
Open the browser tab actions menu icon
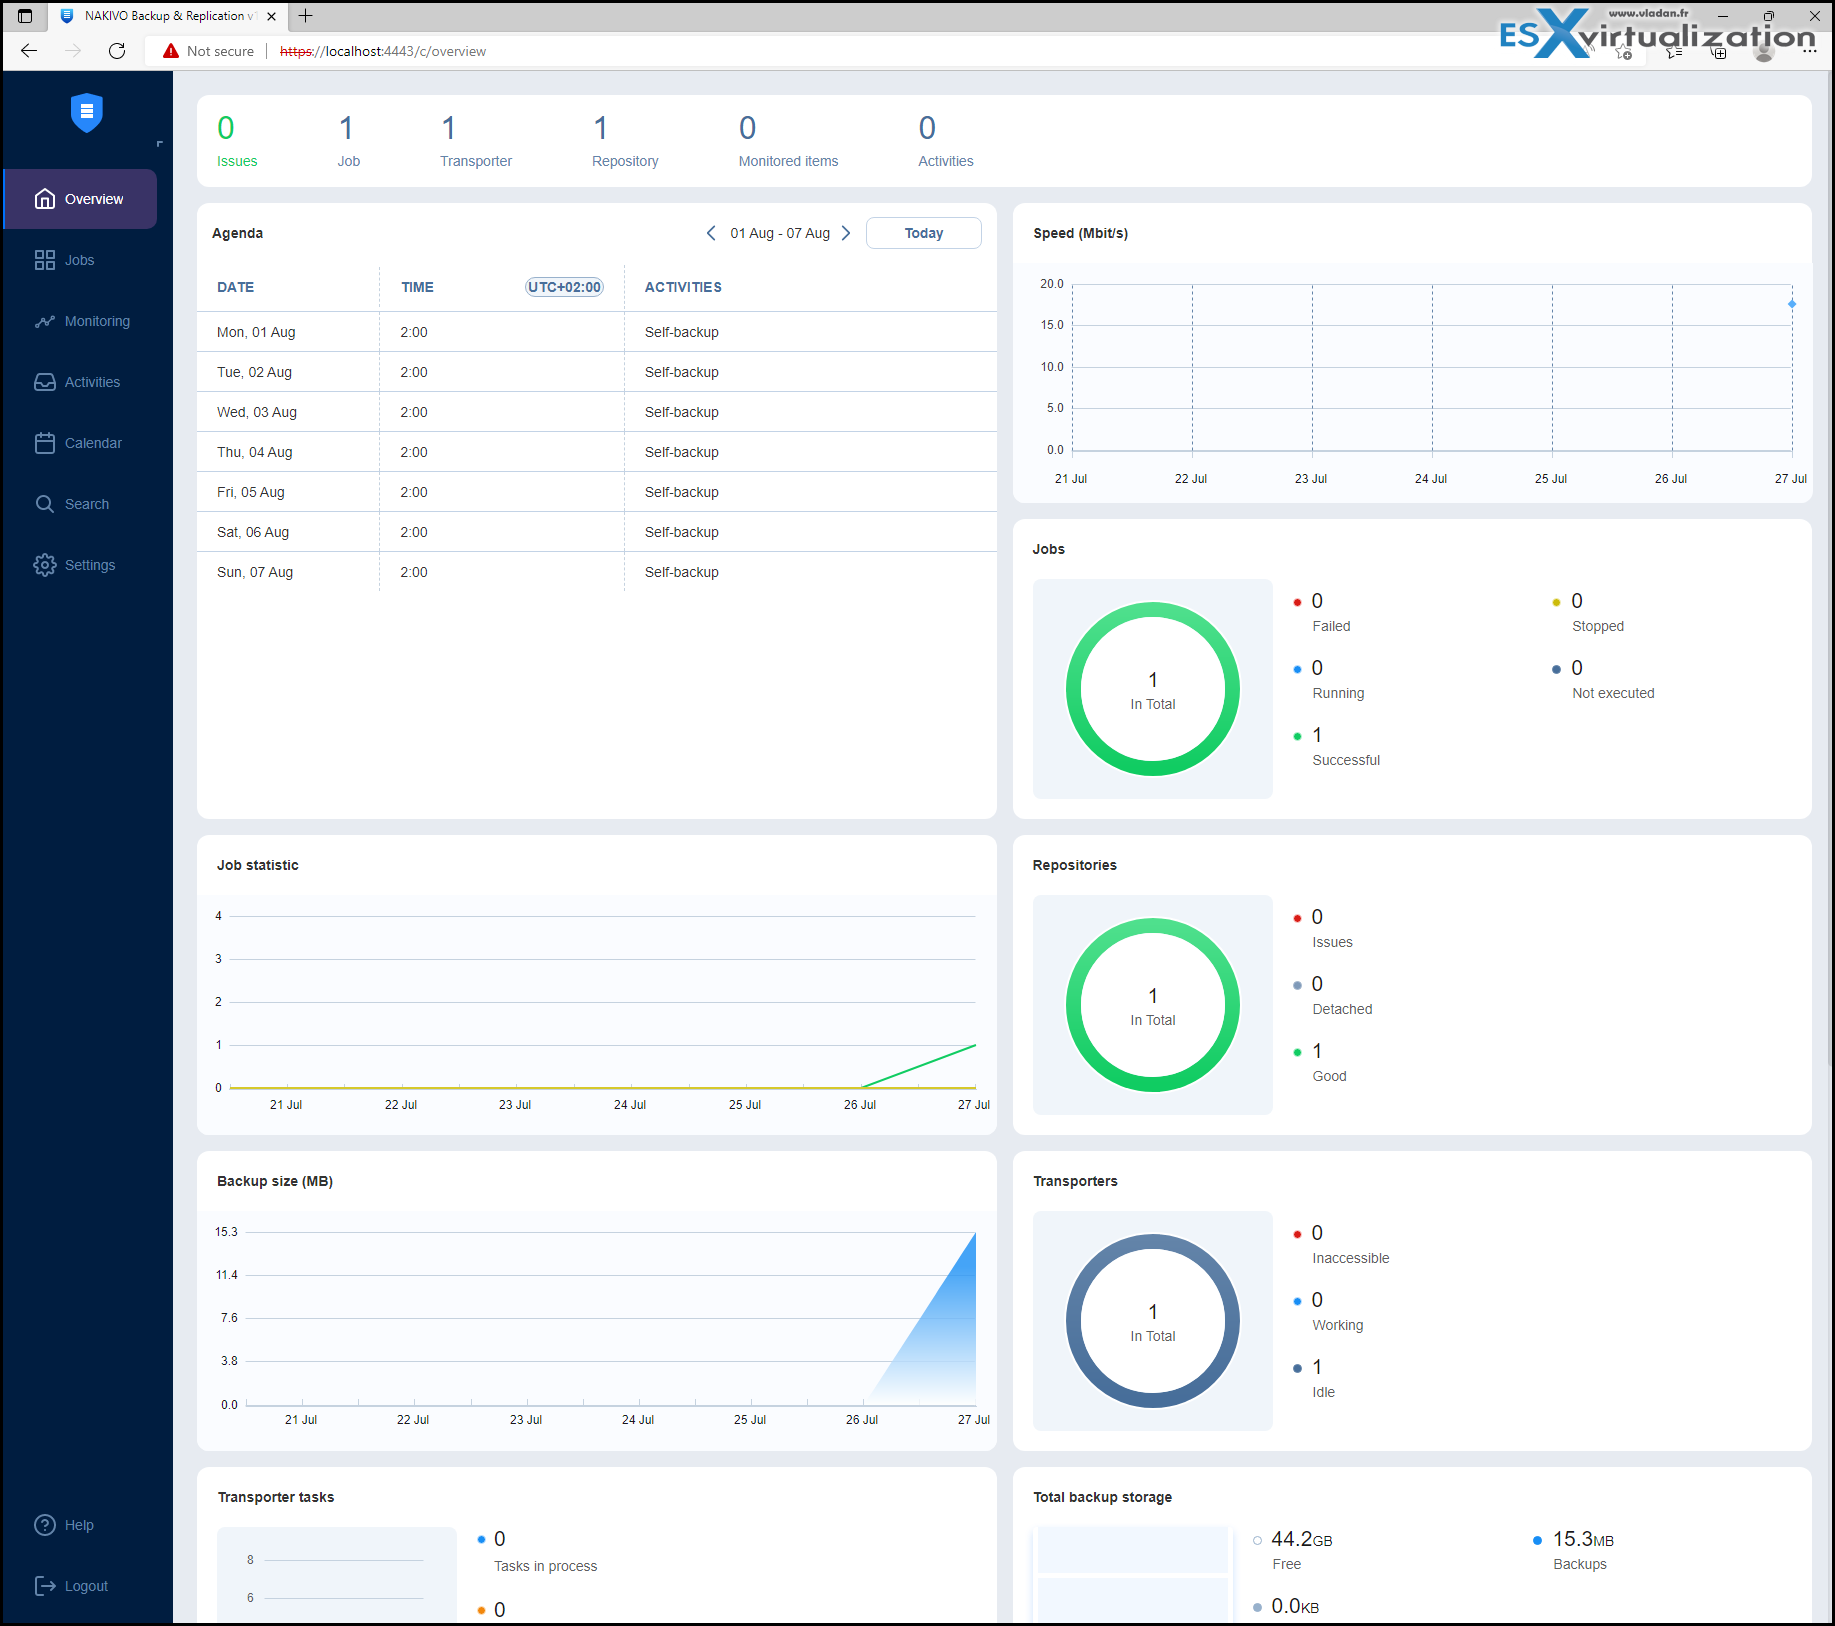point(25,16)
